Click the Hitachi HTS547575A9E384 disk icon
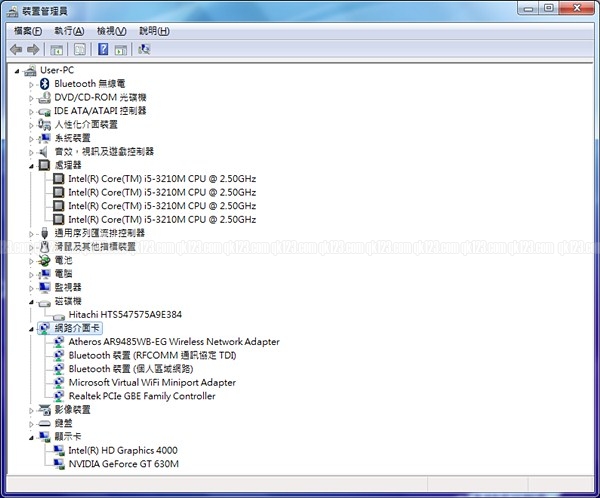Viewport: 600px width, 498px height. (59, 314)
